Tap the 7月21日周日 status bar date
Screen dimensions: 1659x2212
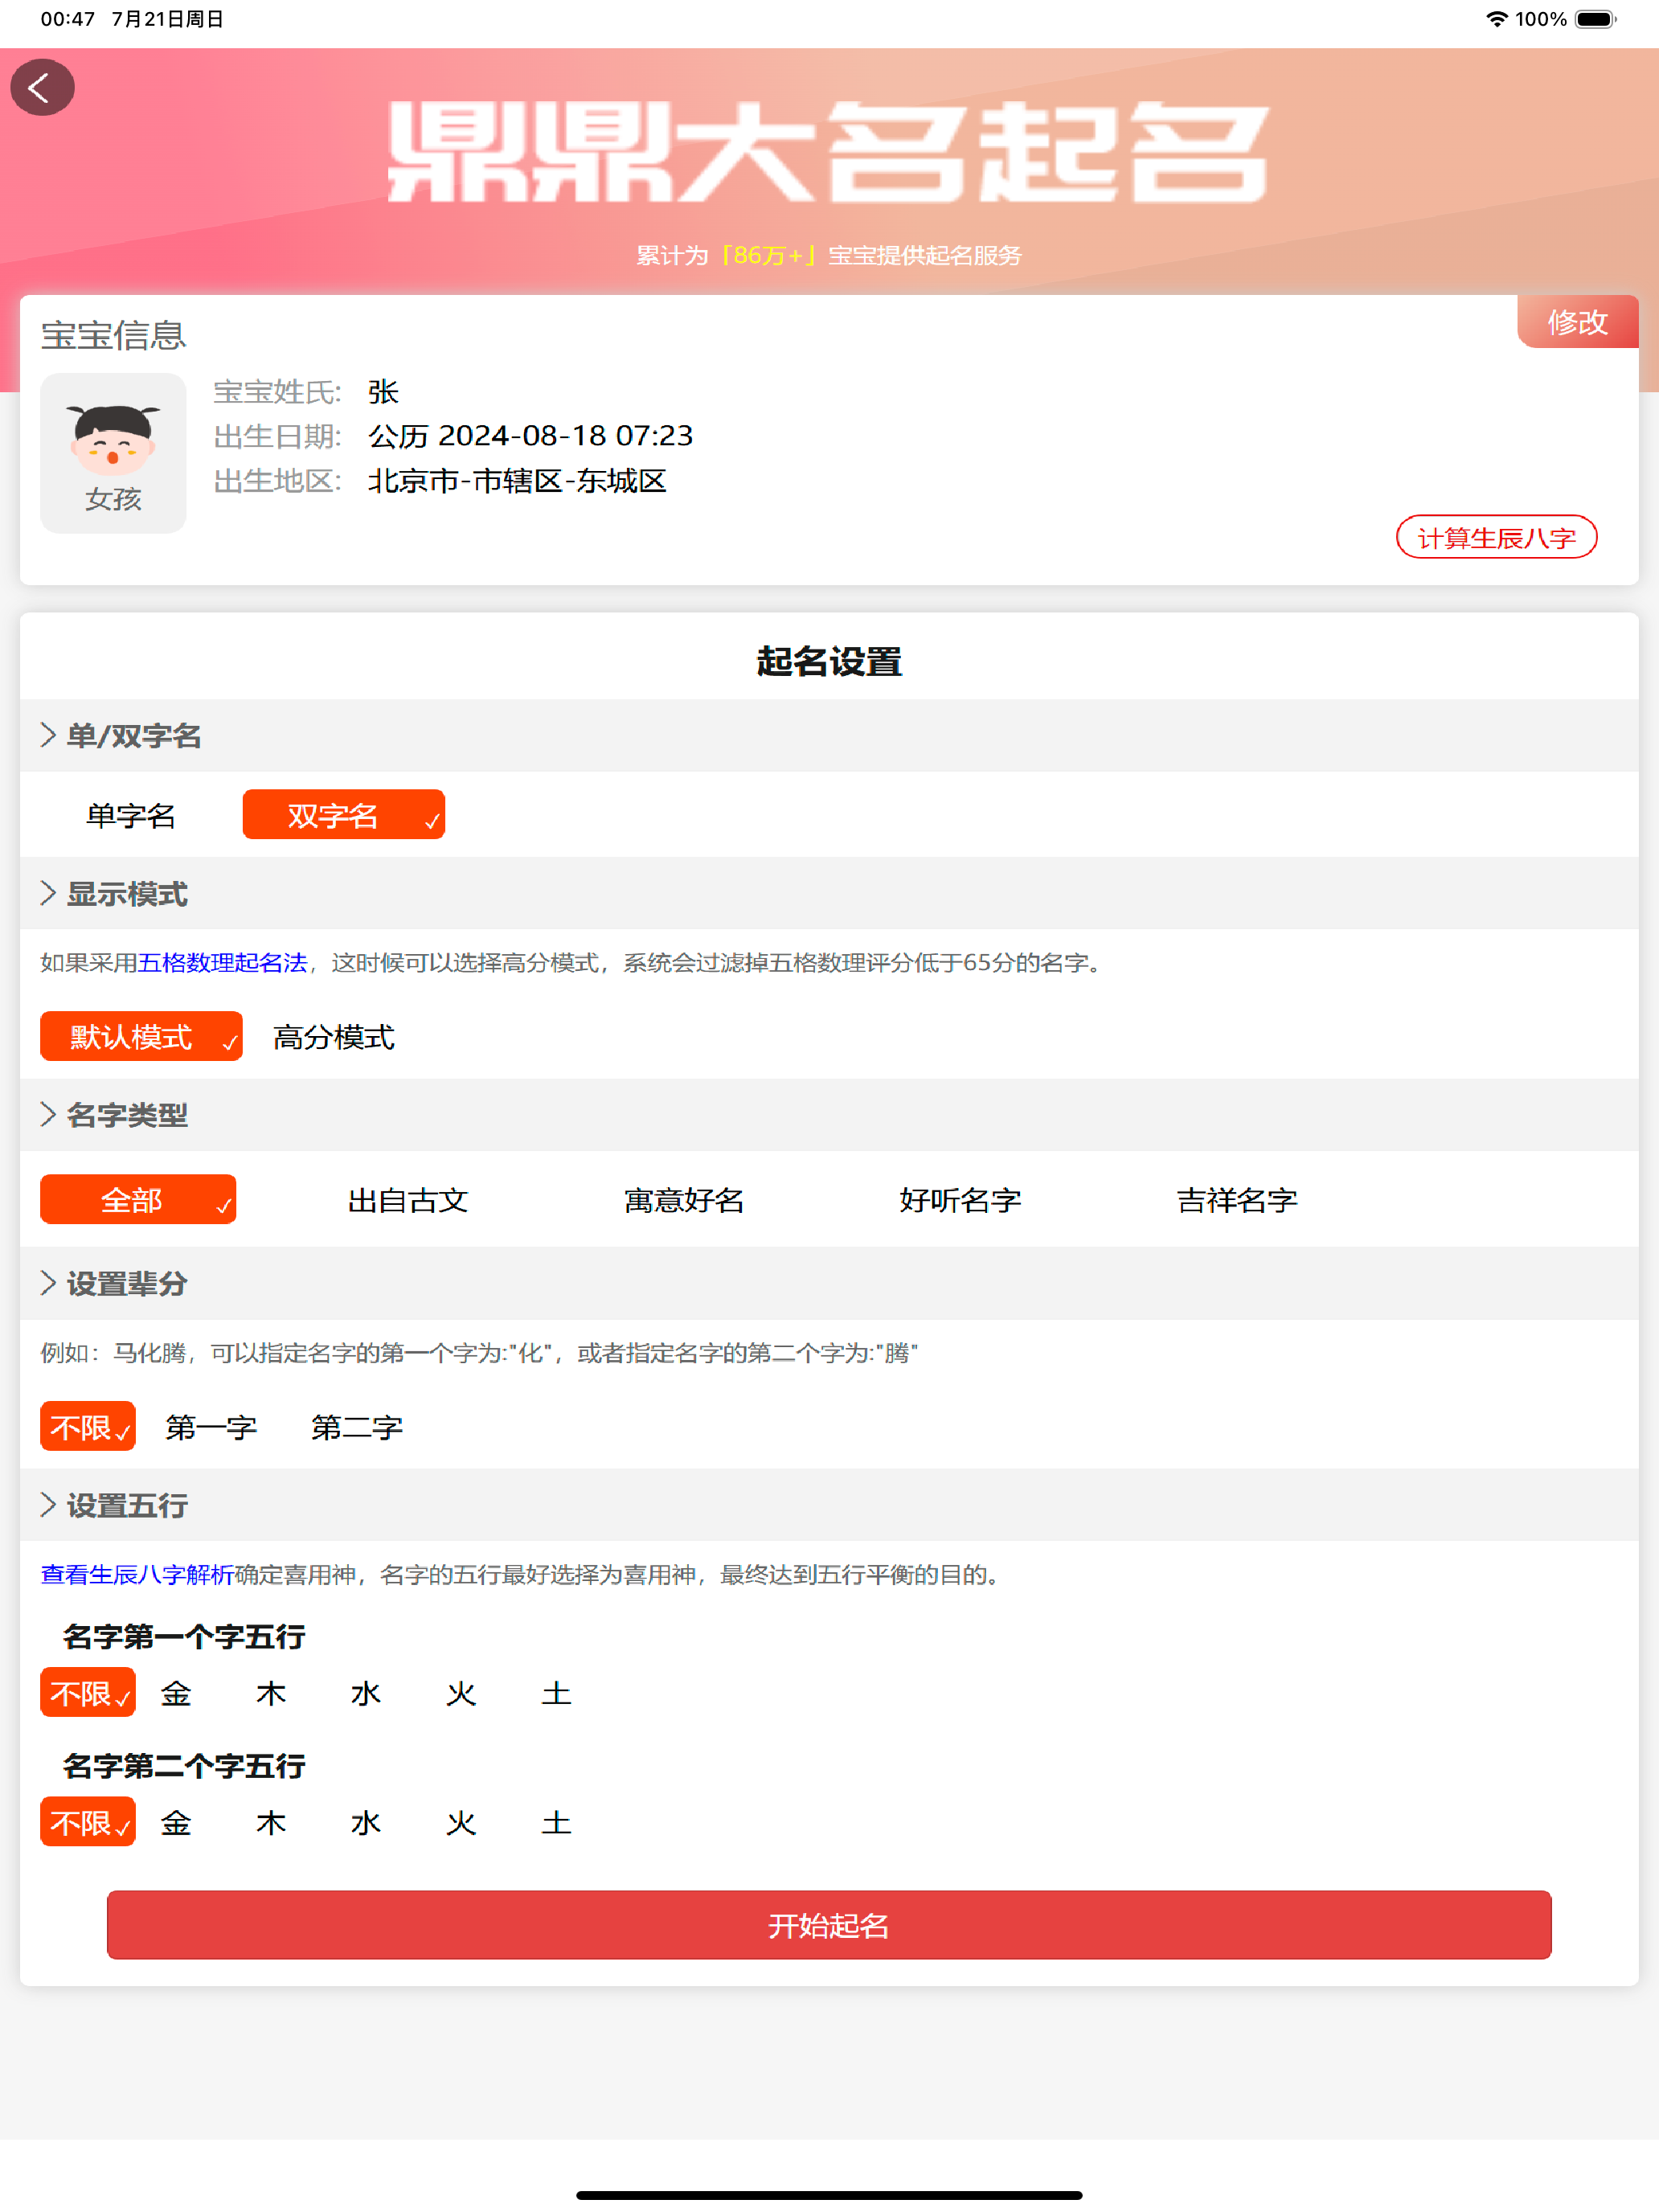[168, 19]
